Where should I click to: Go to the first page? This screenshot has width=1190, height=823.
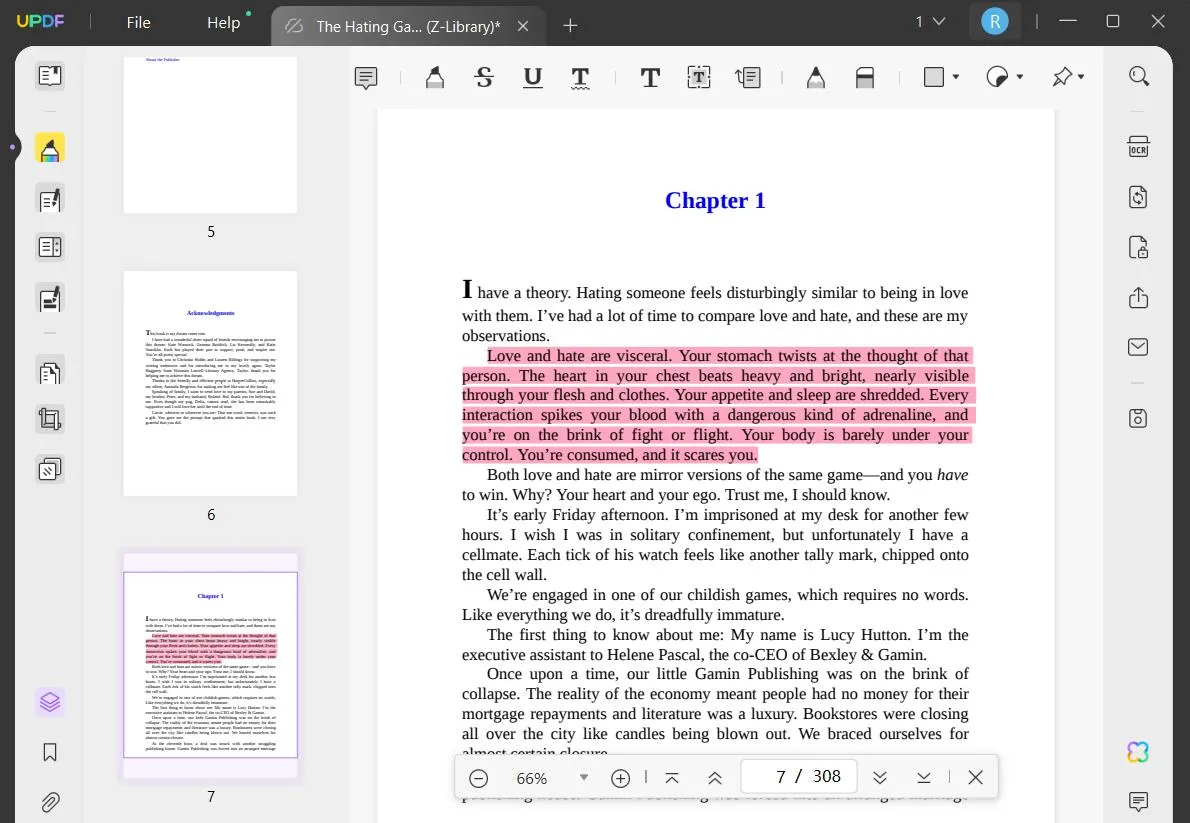tap(672, 778)
